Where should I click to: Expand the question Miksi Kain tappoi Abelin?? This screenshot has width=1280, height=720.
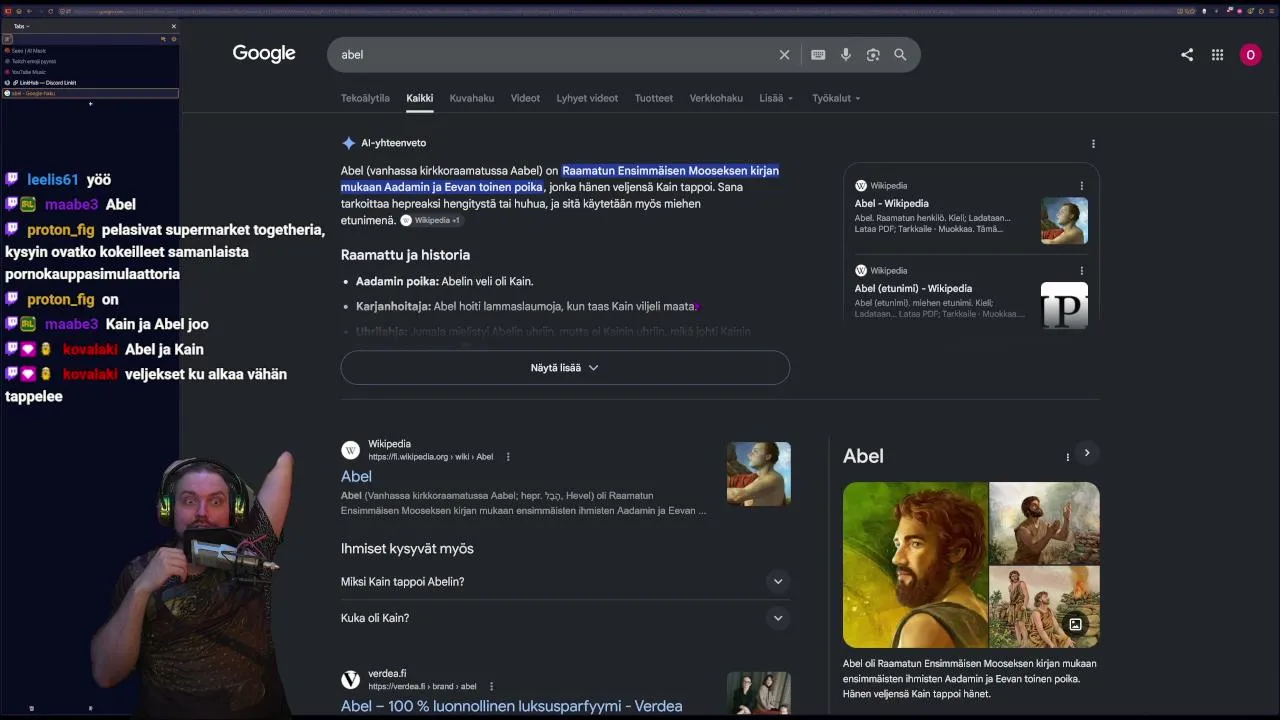point(565,582)
